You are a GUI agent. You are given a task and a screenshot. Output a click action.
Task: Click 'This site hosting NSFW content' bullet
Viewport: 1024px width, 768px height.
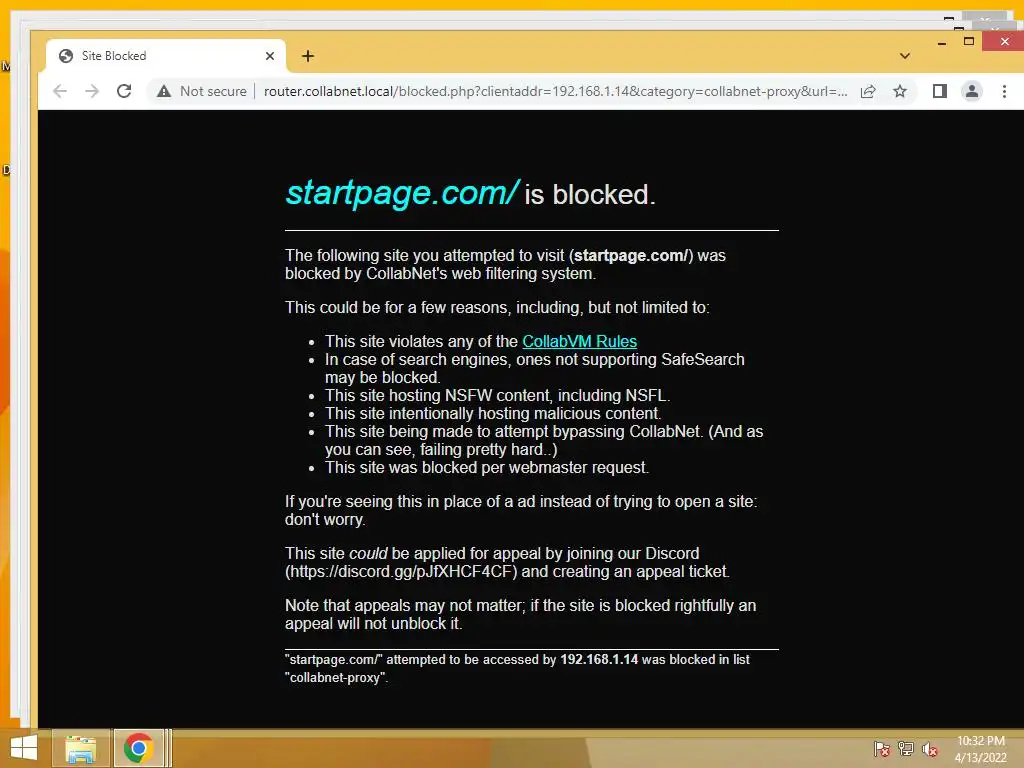coord(498,396)
